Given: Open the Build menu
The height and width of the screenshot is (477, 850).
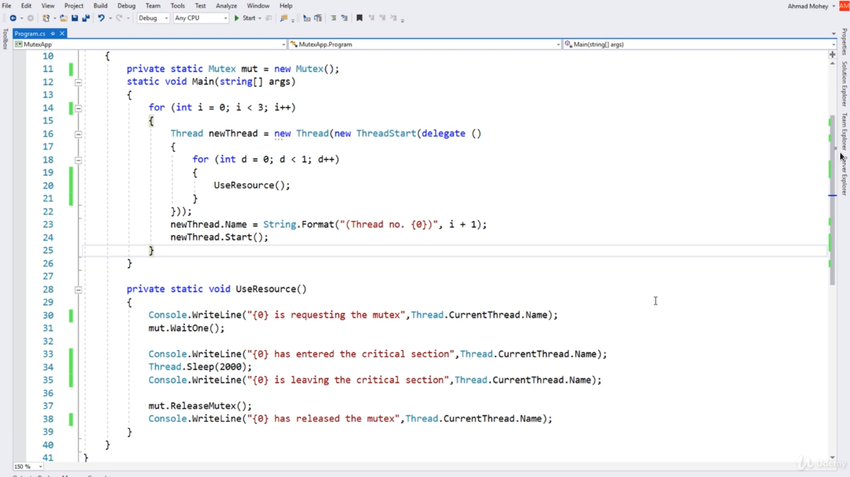Looking at the screenshot, I should pyautogui.click(x=100, y=6).
